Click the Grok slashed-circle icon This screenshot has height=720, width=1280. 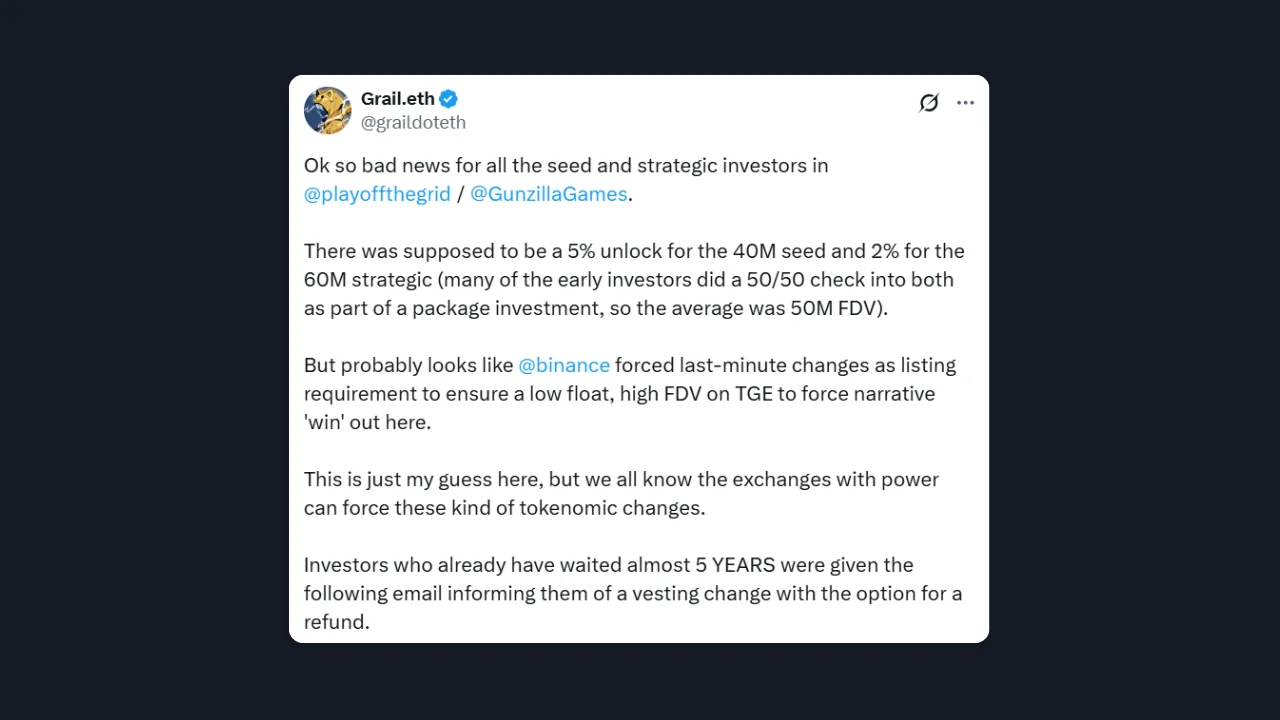coord(929,103)
